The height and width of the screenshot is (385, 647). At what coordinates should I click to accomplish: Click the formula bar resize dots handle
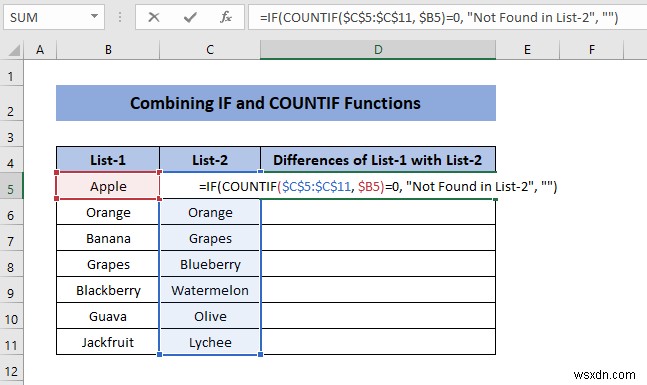point(120,17)
